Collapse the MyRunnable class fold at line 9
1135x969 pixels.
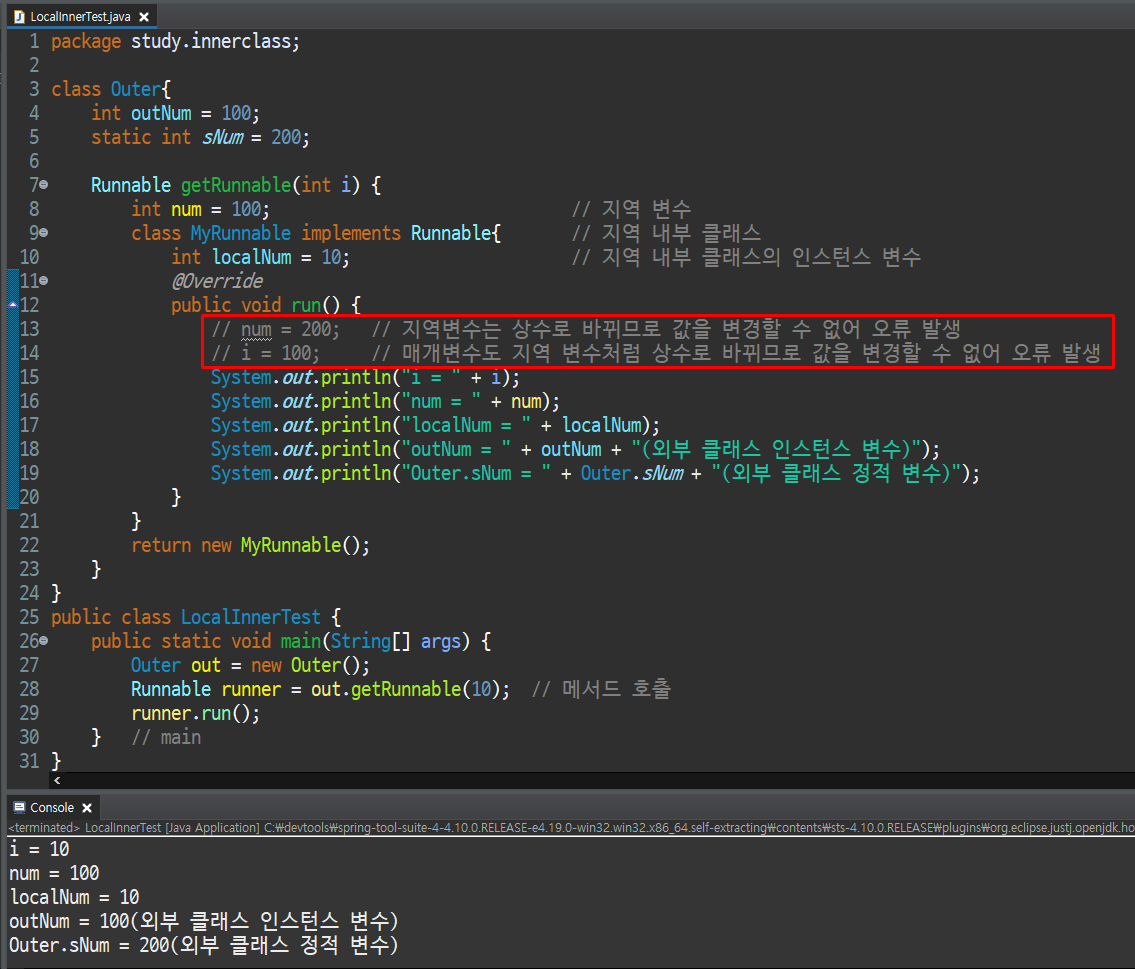tap(43, 233)
